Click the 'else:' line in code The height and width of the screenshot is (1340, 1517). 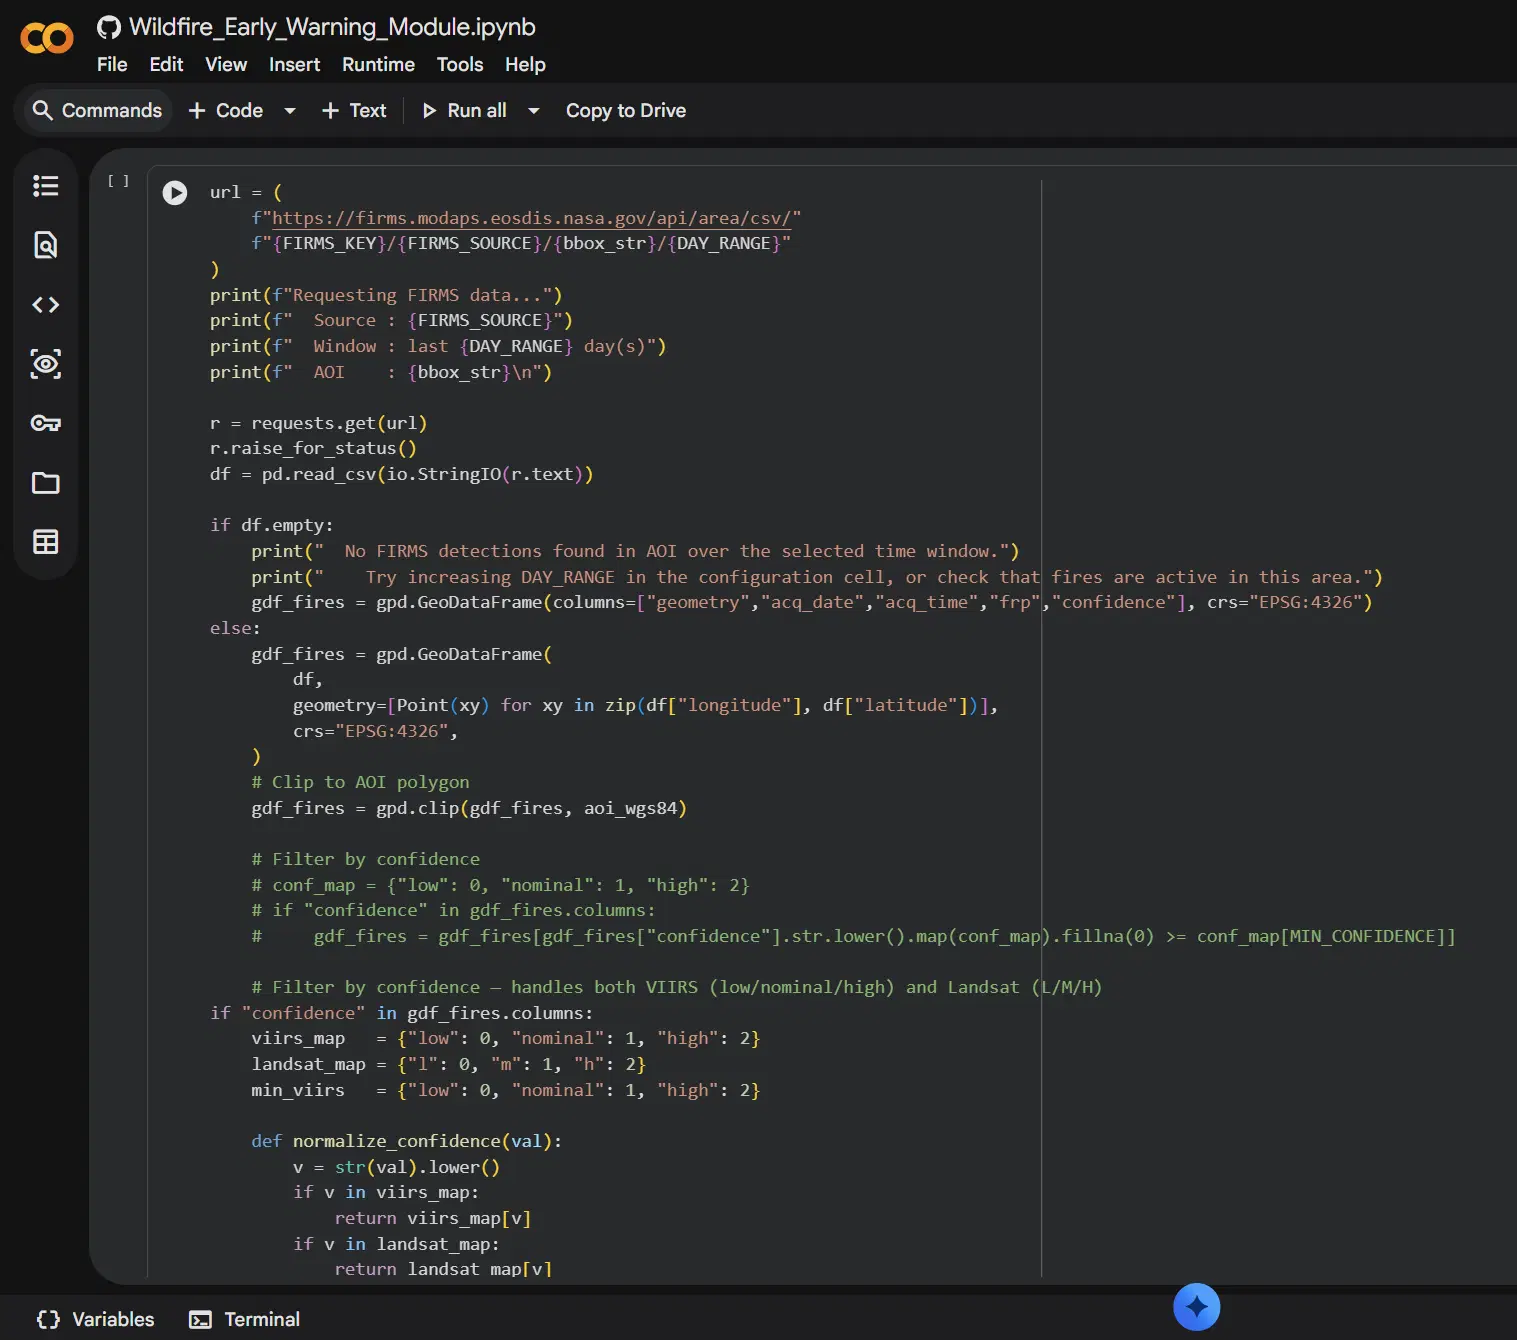click(235, 628)
